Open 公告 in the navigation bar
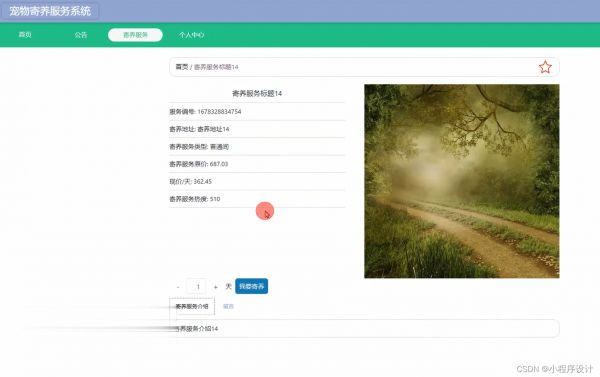This screenshot has height=377, width=600. [x=81, y=35]
